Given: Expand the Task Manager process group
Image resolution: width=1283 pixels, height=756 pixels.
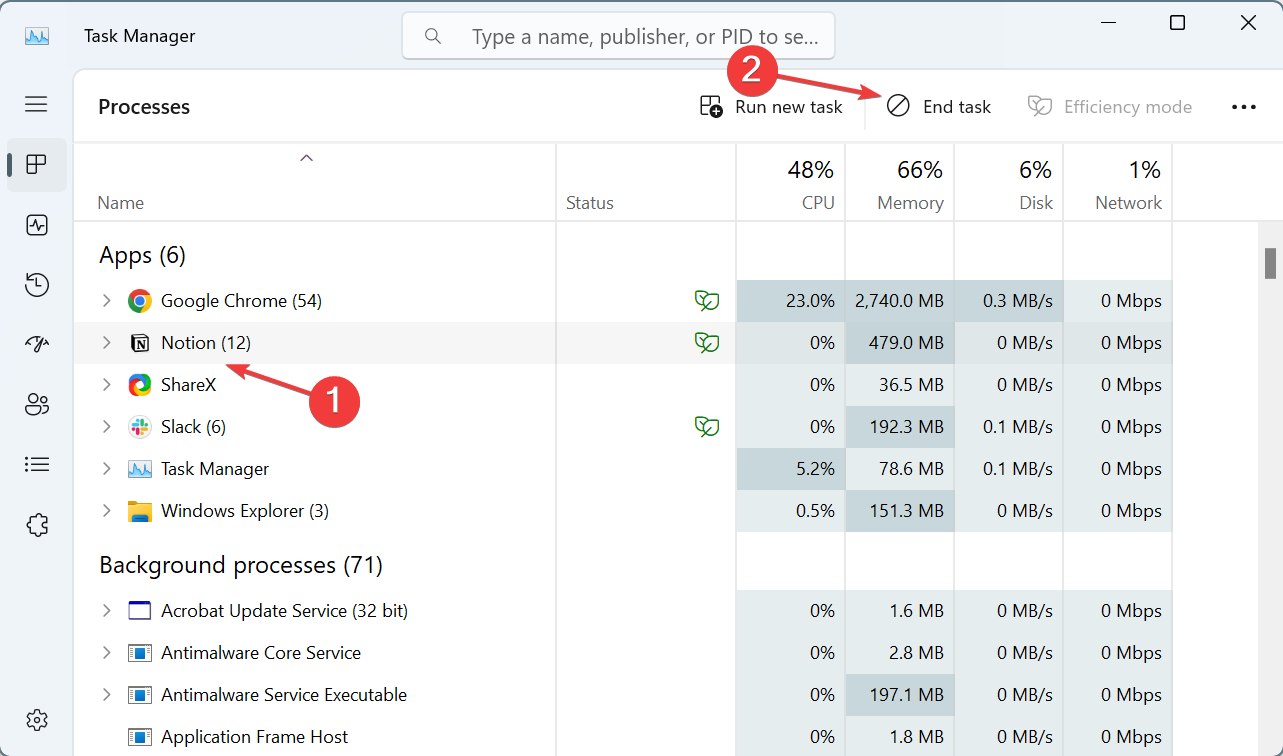Looking at the screenshot, I should pyautogui.click(x=106, y=469).
